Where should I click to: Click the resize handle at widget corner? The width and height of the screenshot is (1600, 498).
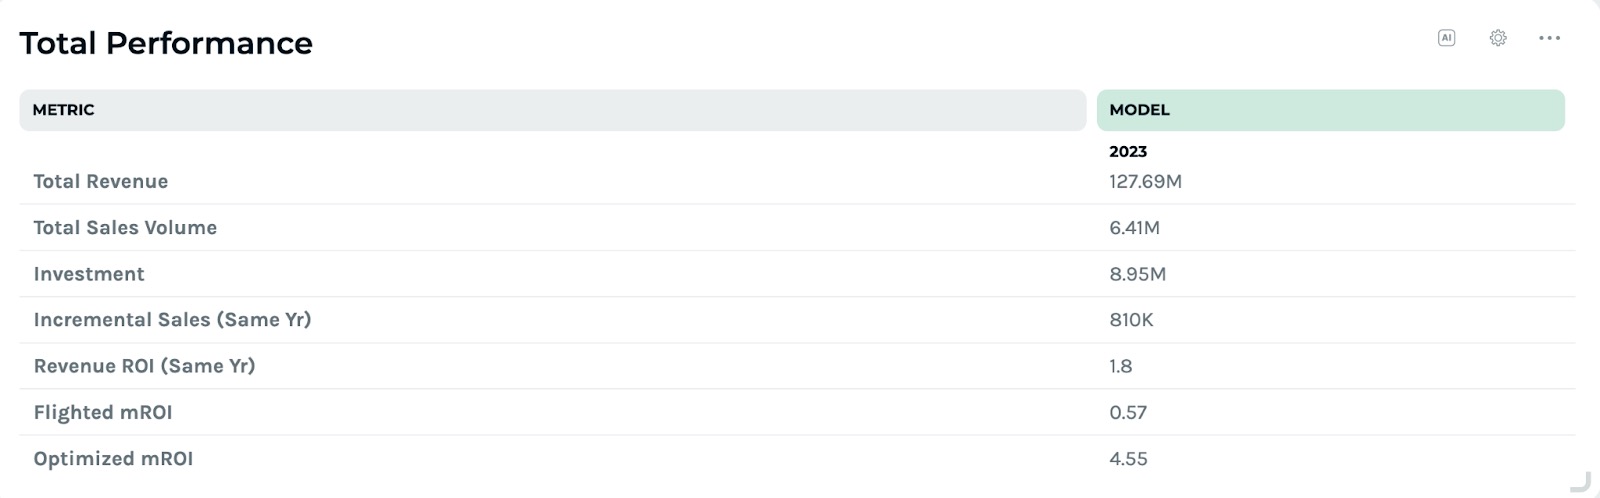pyautogui.click(x=1581, y=481)
